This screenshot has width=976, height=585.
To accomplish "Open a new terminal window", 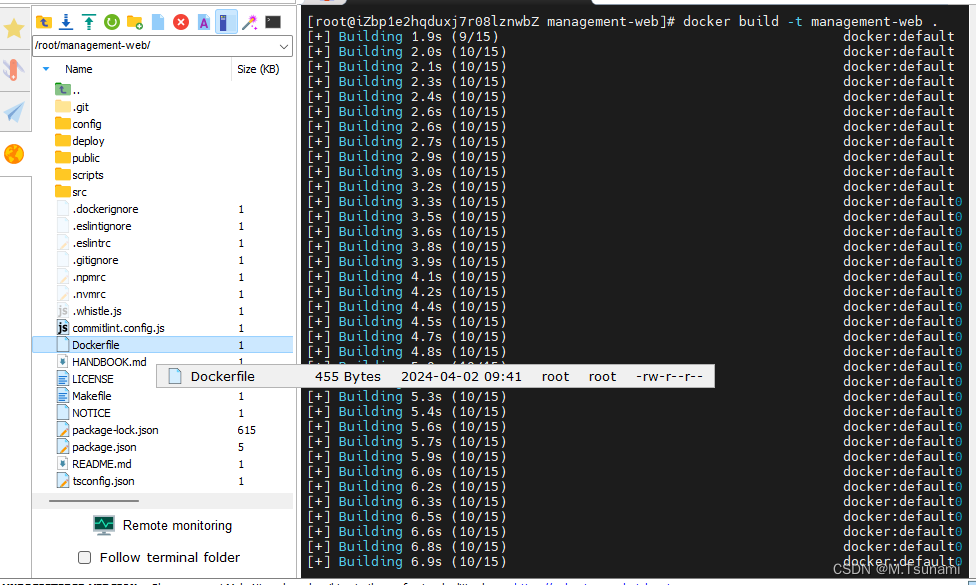I will [x=274, y=21].
